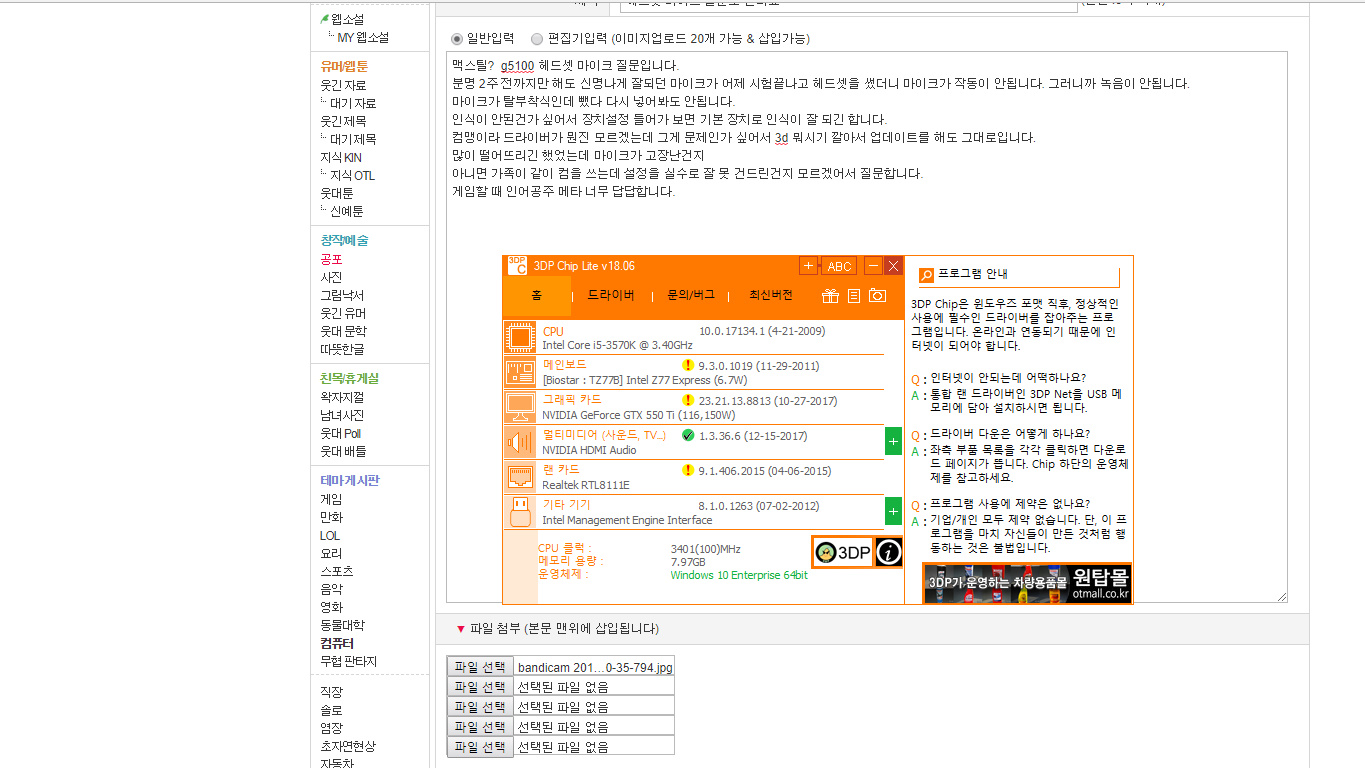The image size is (1365, 768).
Task: Click the 메인보드 motherboard icon
Action: (x=520, y=373)
